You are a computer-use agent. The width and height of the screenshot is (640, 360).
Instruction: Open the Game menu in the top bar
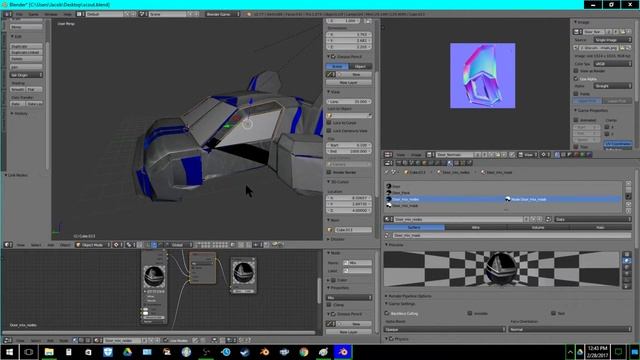pos(33,14)
